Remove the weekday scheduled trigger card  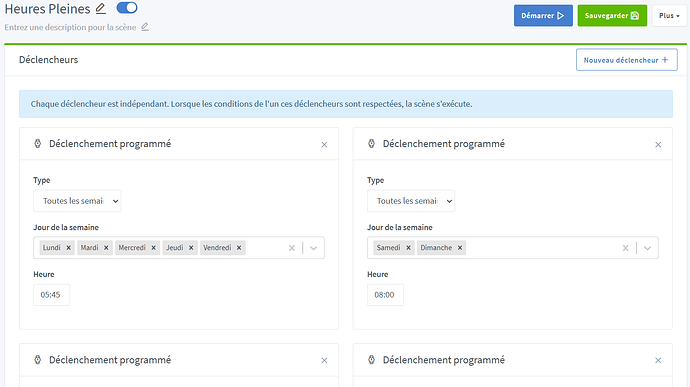coord(324,144)
